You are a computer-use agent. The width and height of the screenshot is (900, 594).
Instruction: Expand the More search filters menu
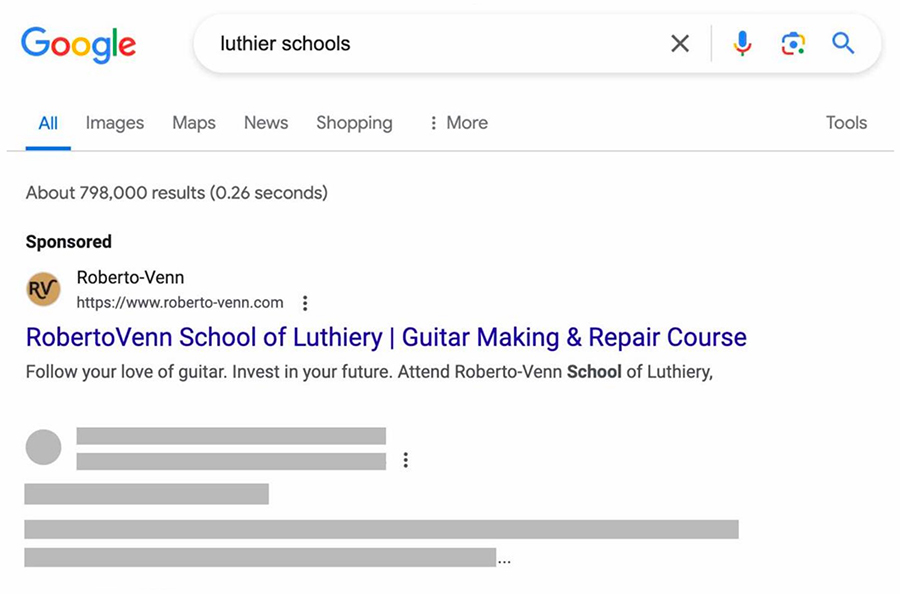click(458, 123)
